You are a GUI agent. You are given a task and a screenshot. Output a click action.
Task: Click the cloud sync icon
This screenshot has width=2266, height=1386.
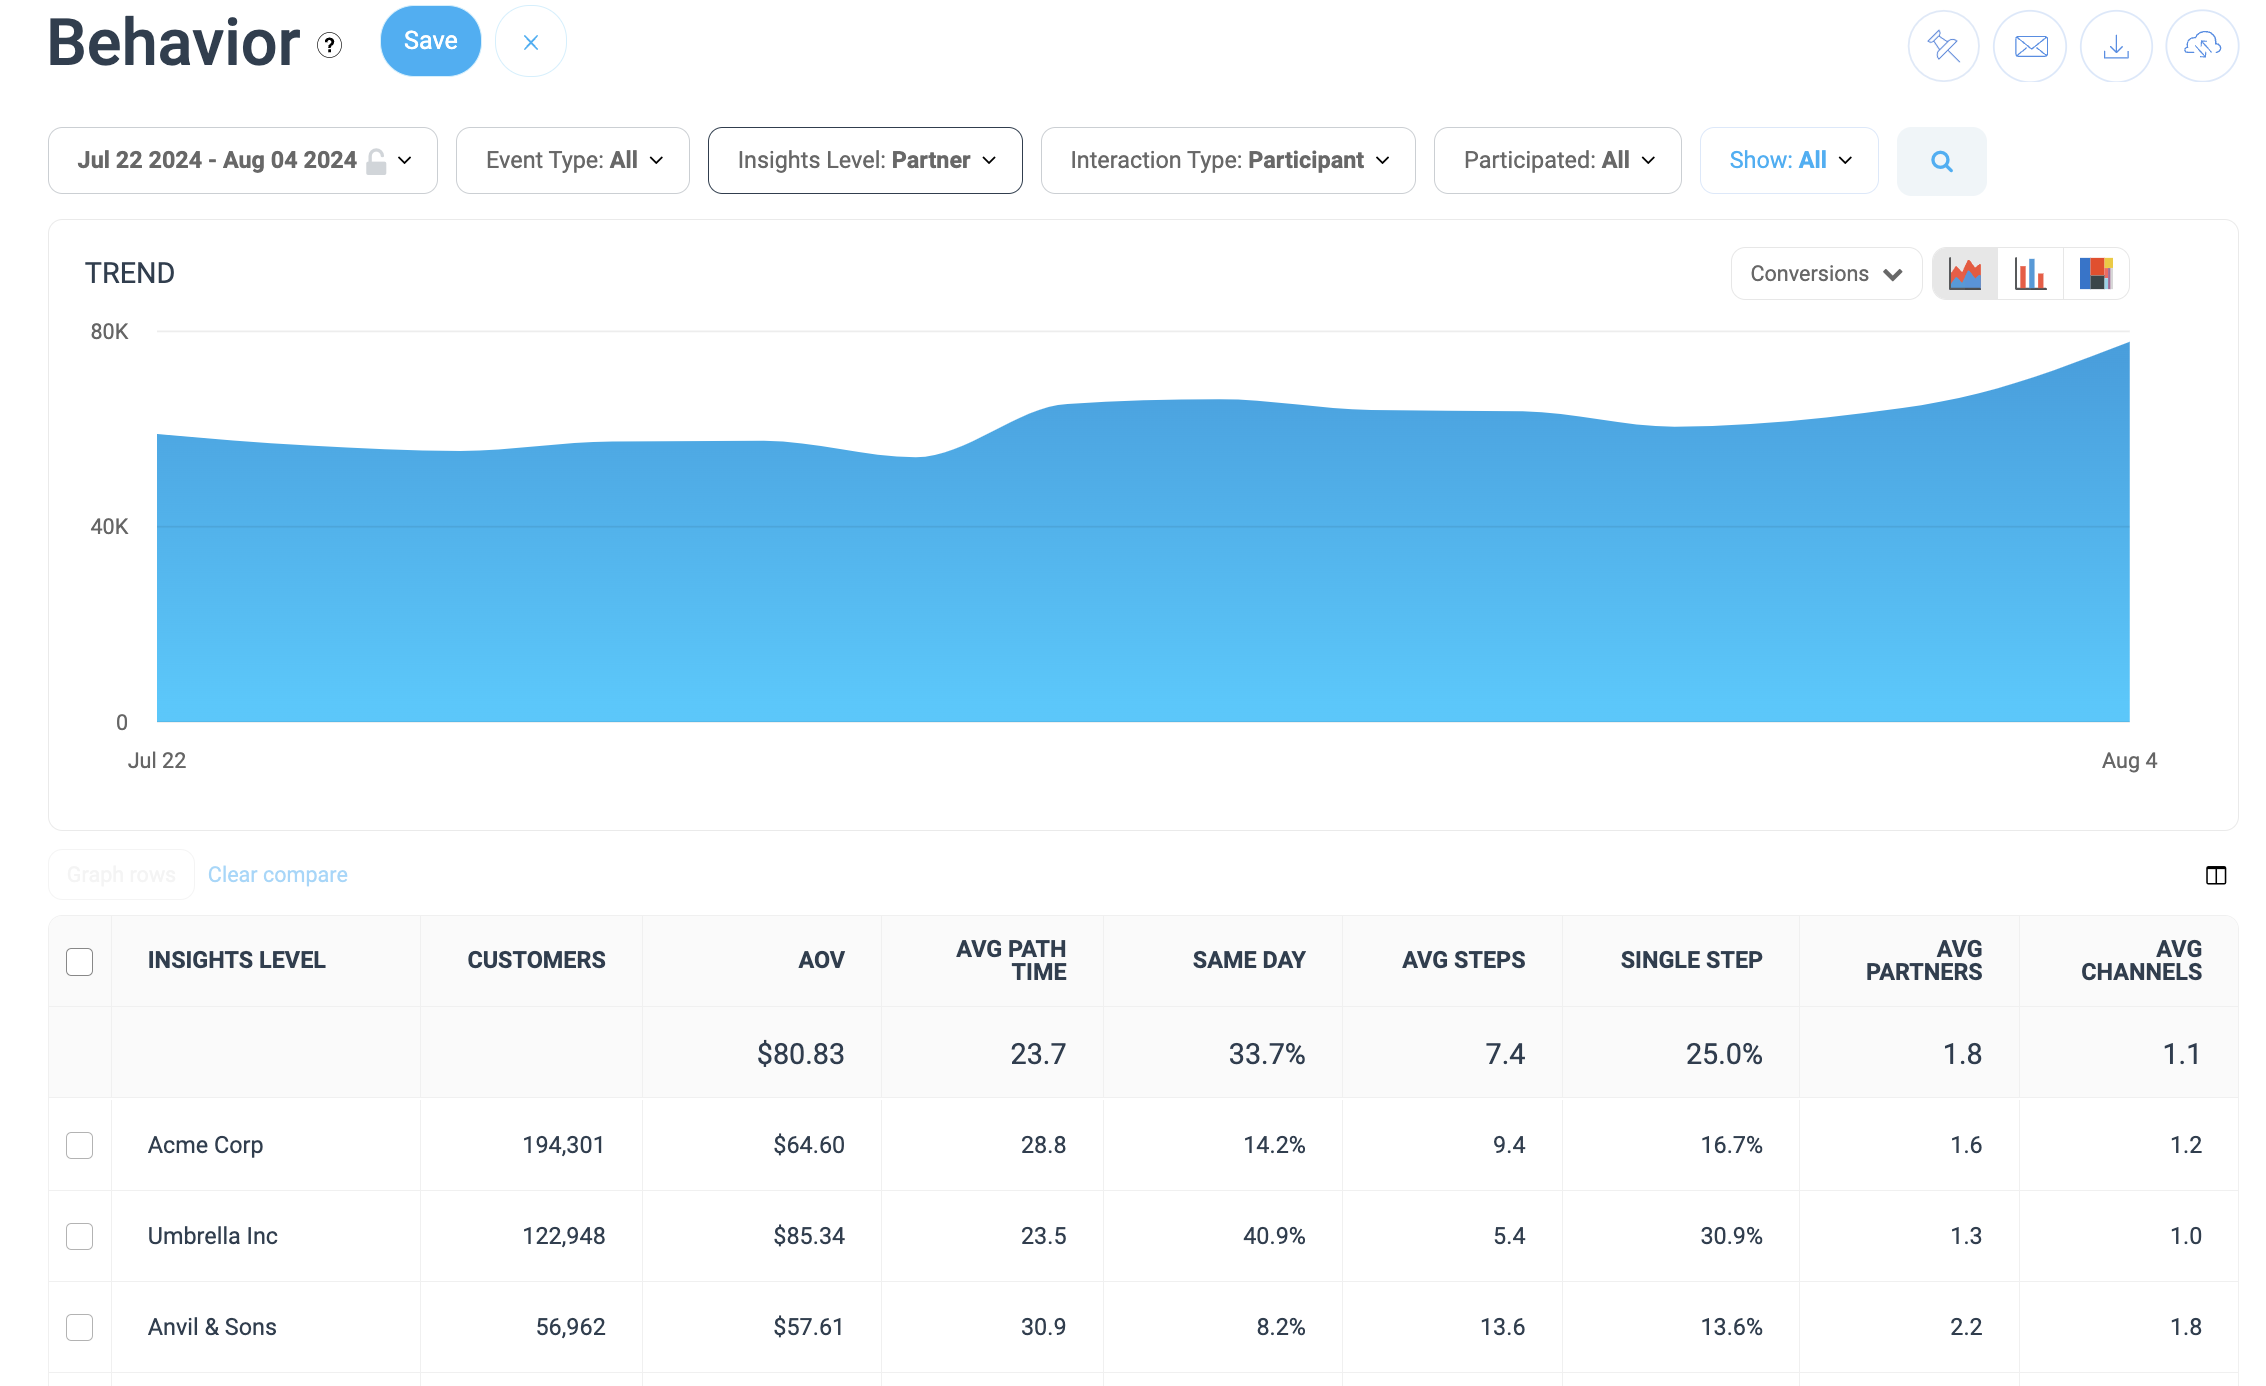click(2202, 46)
